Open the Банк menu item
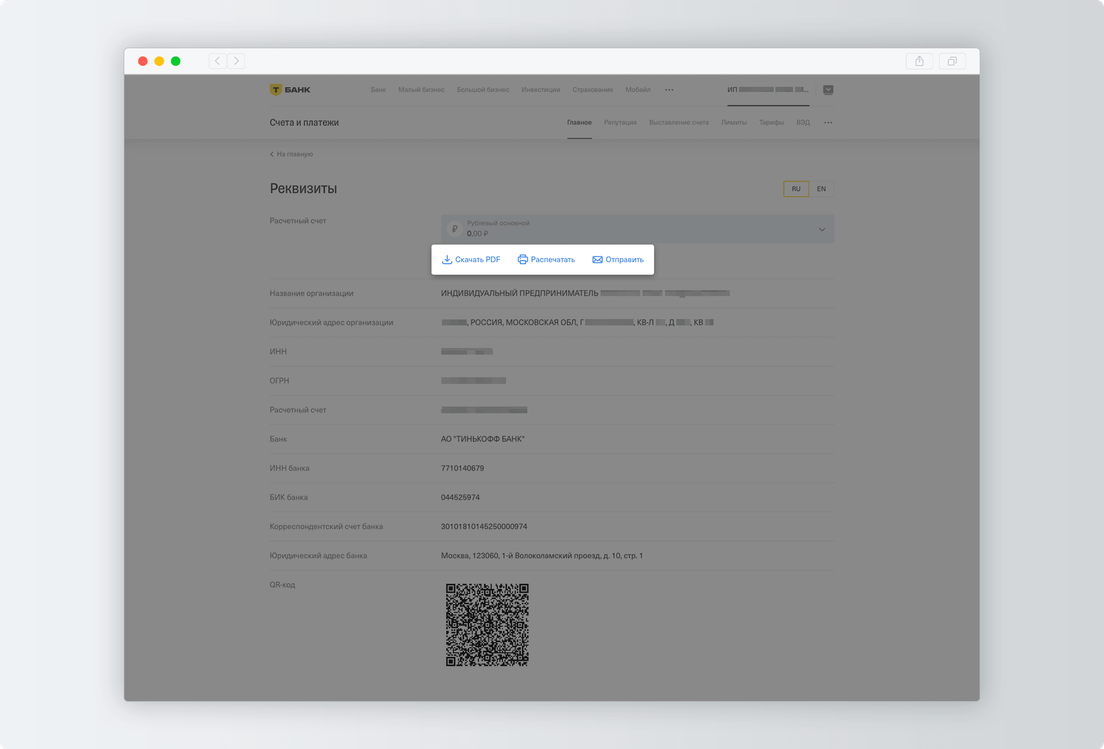 (378, 90)
